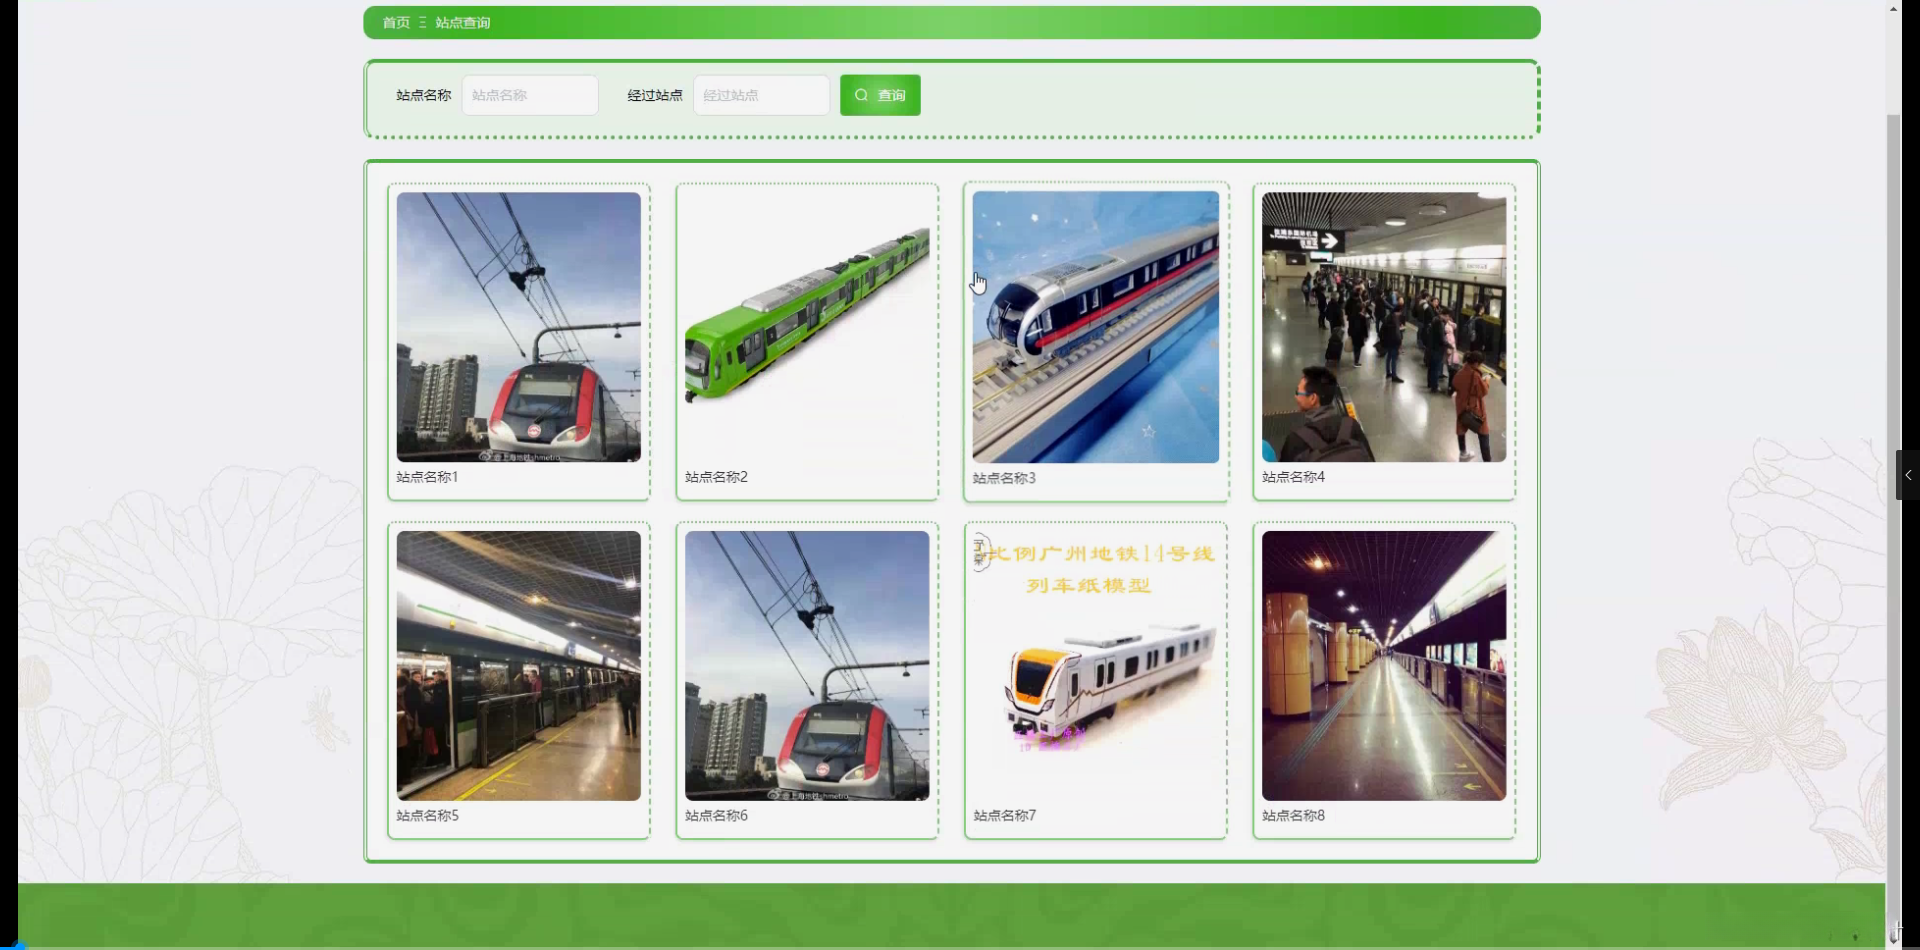Click the 站点名称3 caption text

[x=1004, y=478]
